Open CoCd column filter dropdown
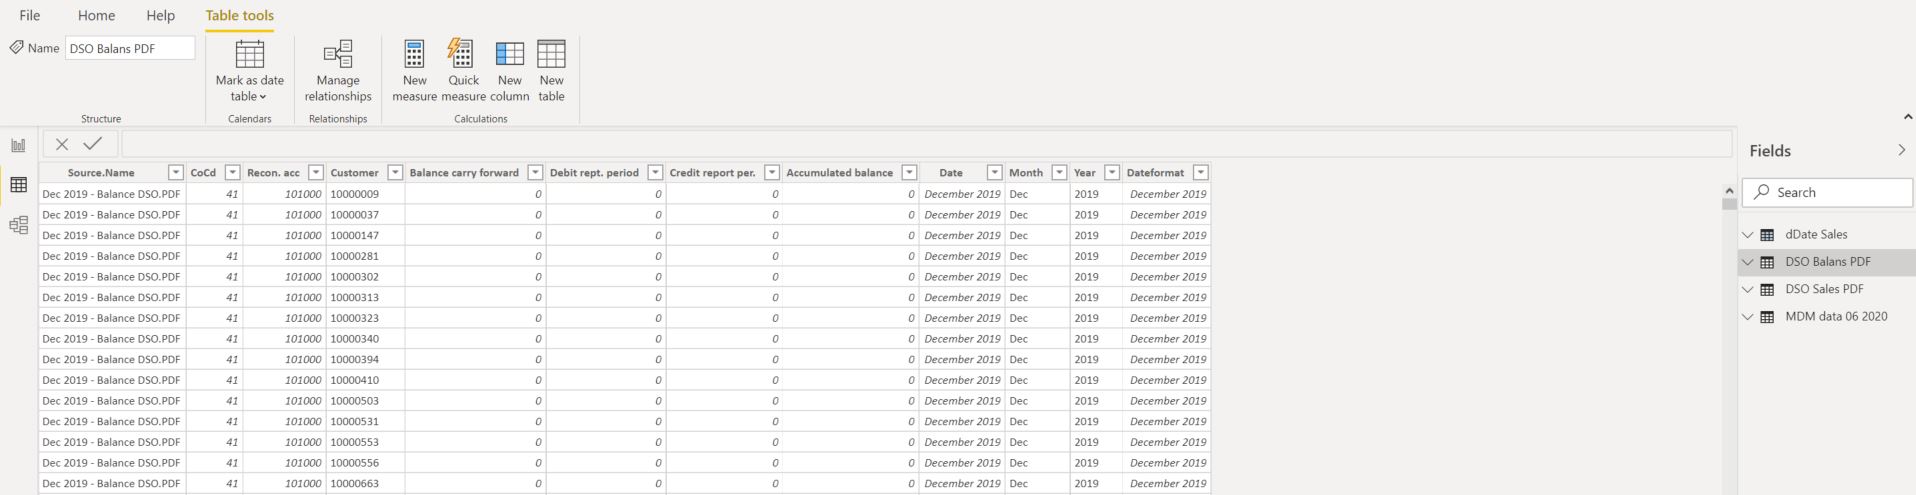 pyautogui.click(x=233, y=173)
